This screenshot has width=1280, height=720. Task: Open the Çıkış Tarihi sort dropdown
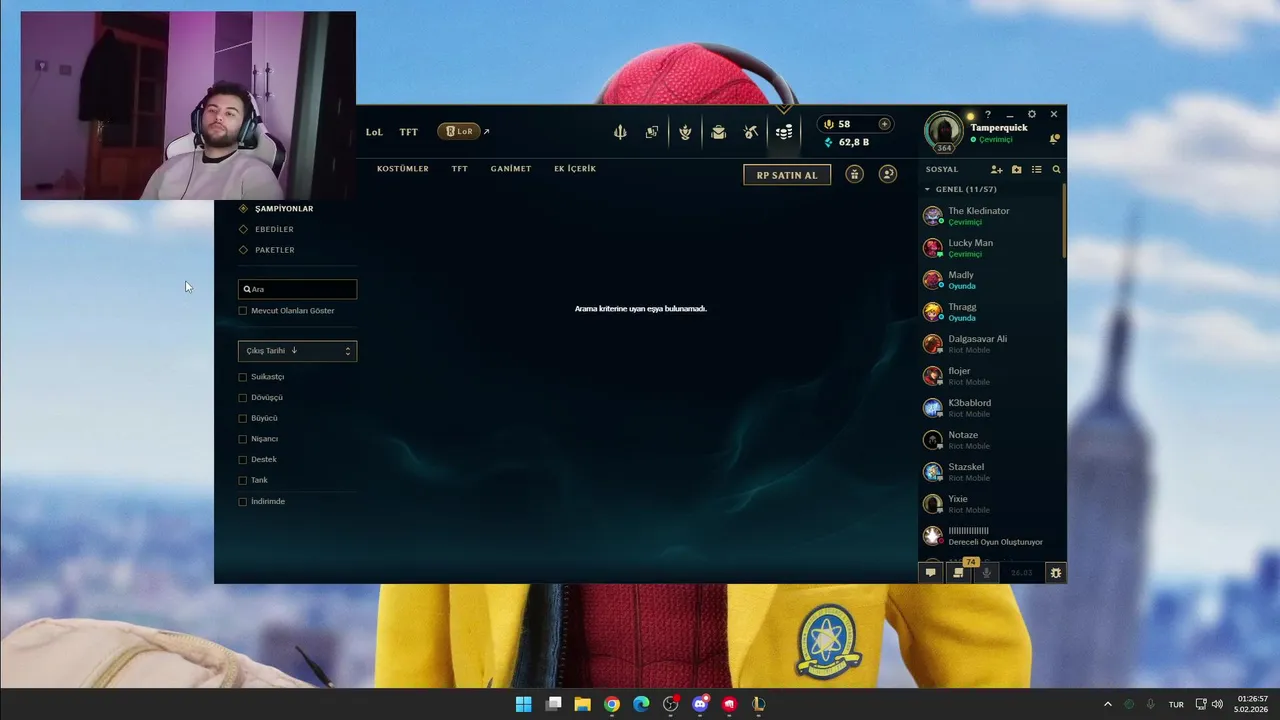click(297, 351)
